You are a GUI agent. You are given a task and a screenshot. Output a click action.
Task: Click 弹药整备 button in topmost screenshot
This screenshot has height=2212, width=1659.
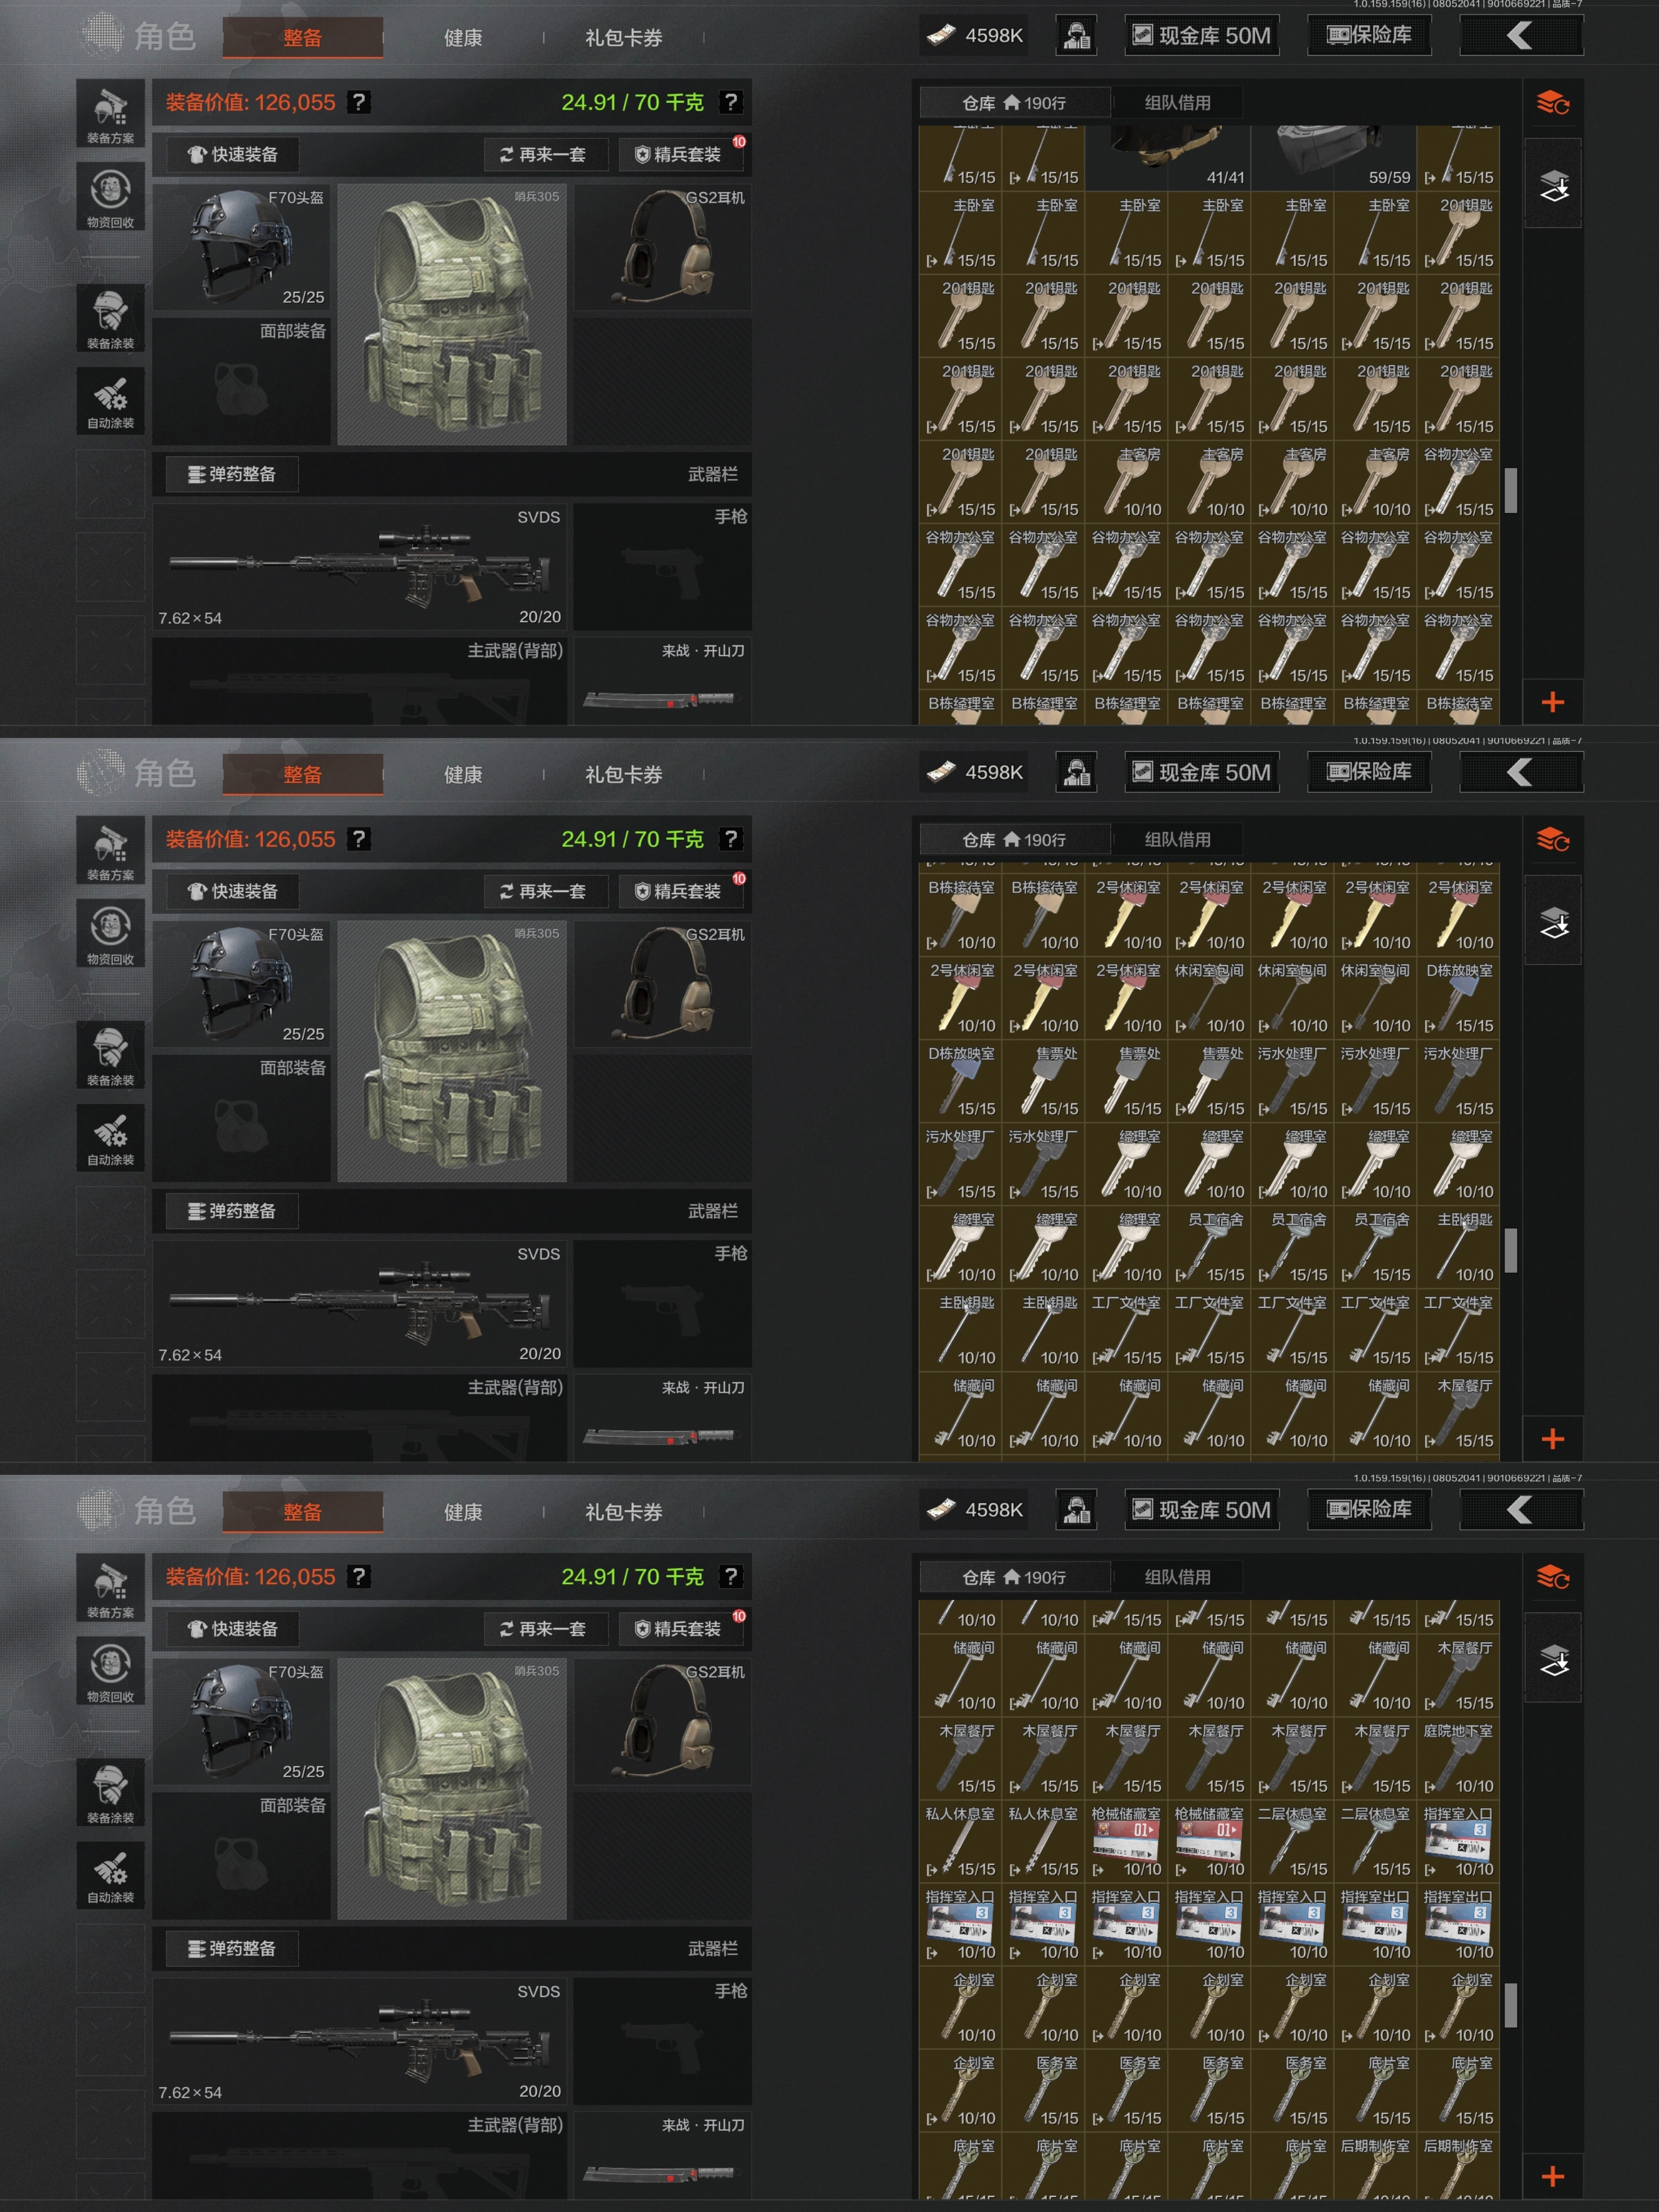pos(232,474)
